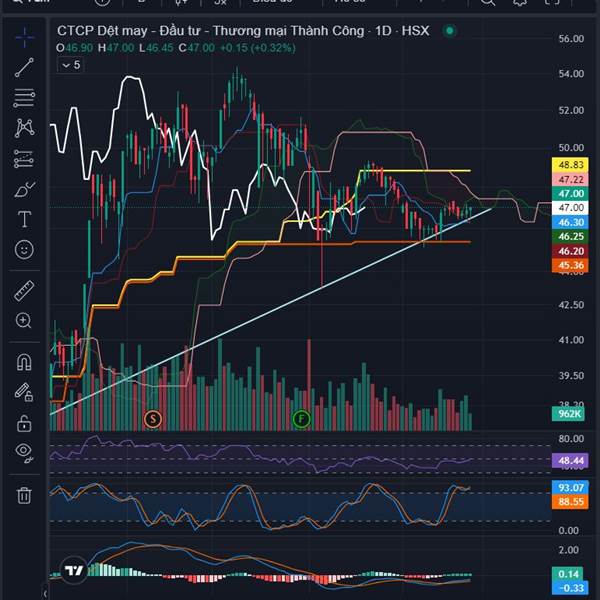Click the orange 88.55 stochastic label
Viewport: 600px width, 600px height.
(570, 502)
